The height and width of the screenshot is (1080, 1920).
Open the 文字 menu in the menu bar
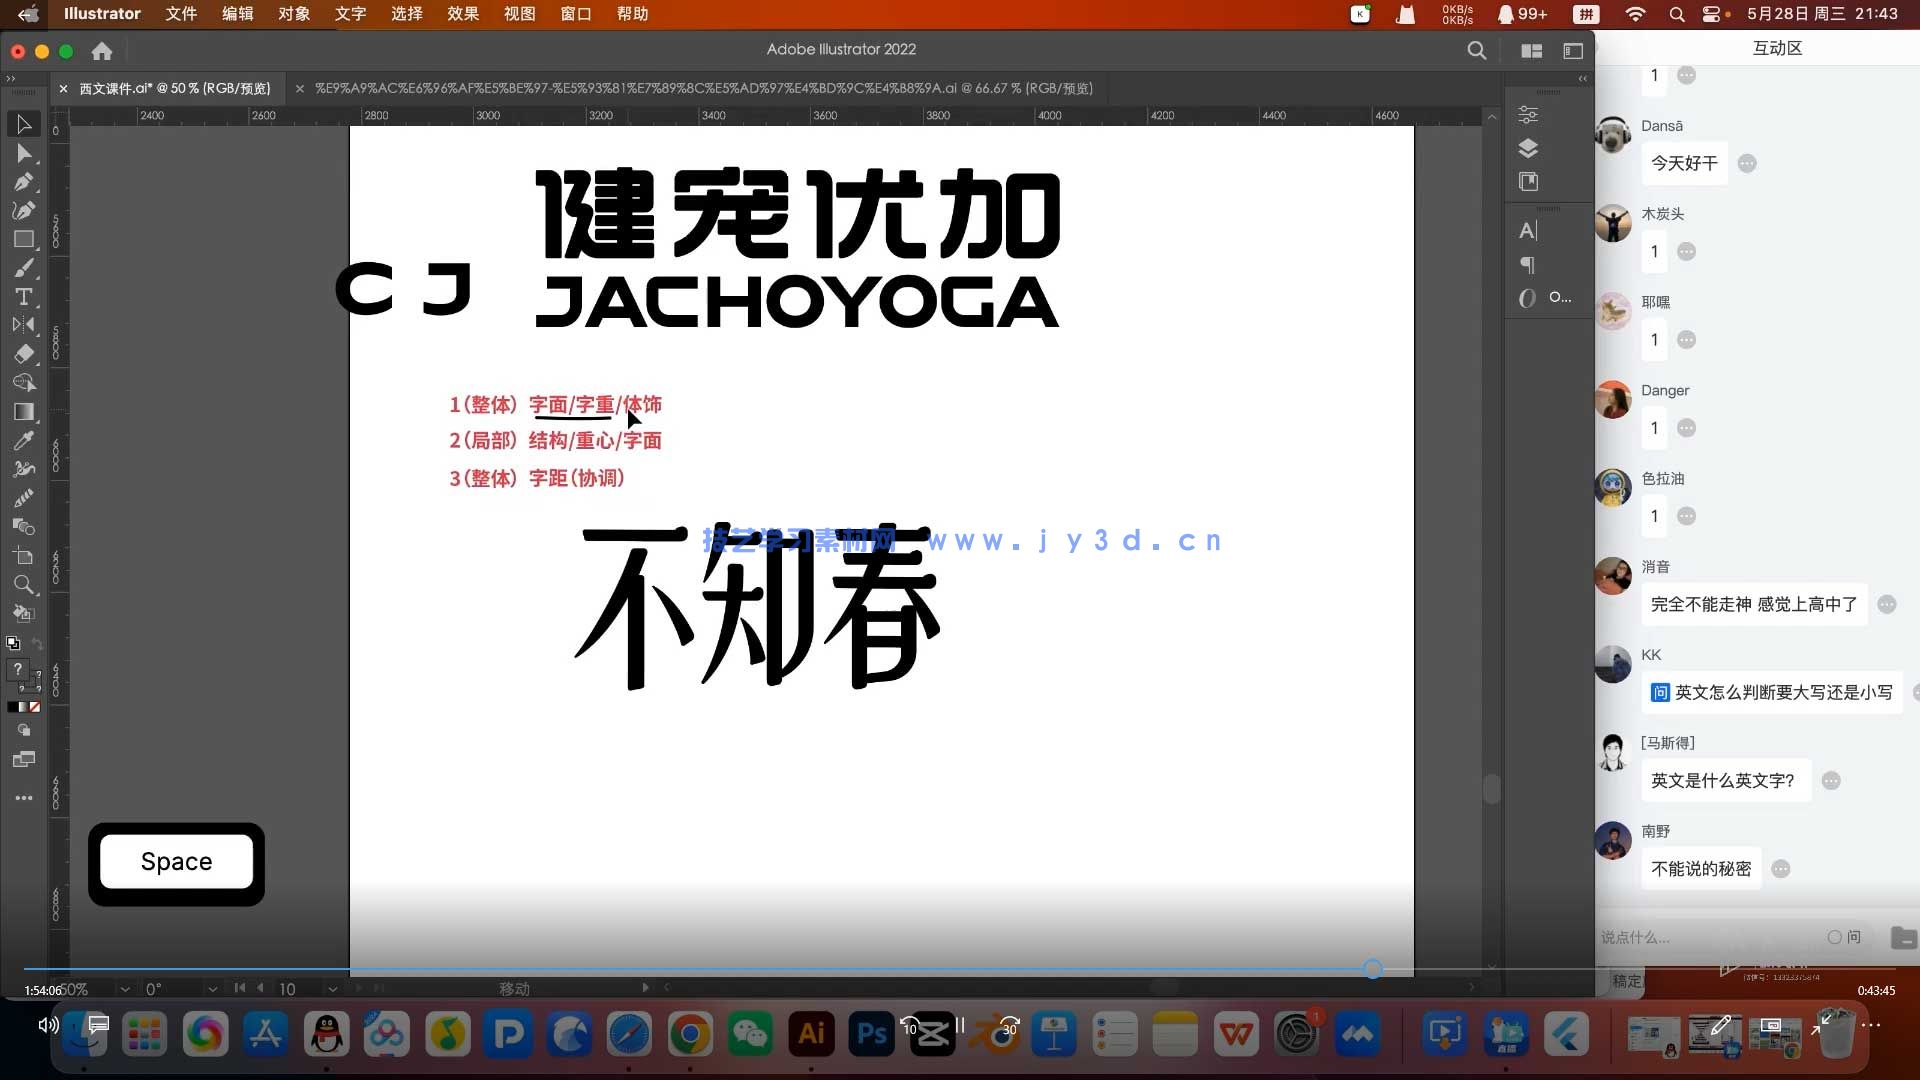click(351, 14)
